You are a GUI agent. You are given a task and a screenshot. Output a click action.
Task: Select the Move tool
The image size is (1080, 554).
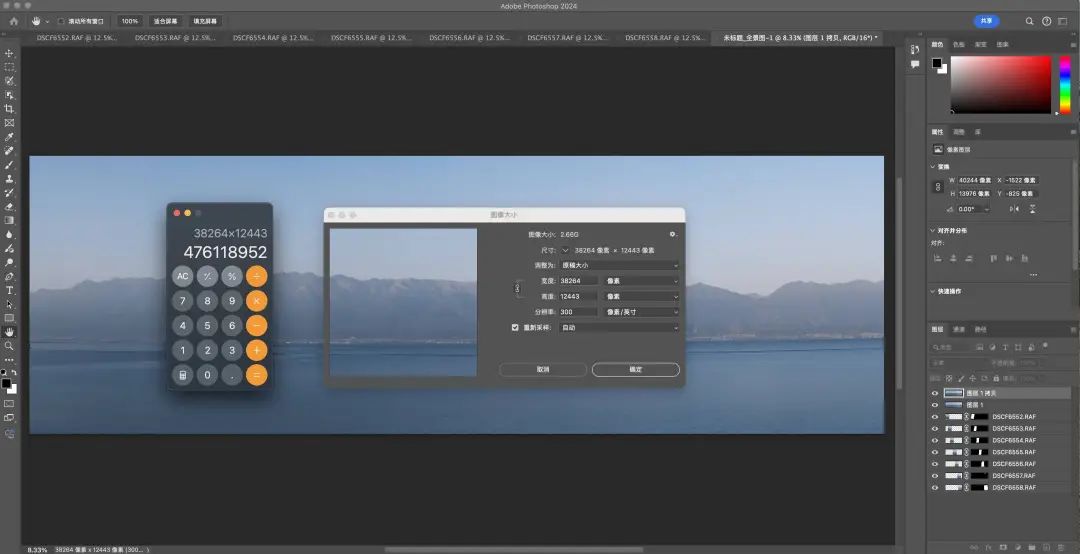pos(10,53)
